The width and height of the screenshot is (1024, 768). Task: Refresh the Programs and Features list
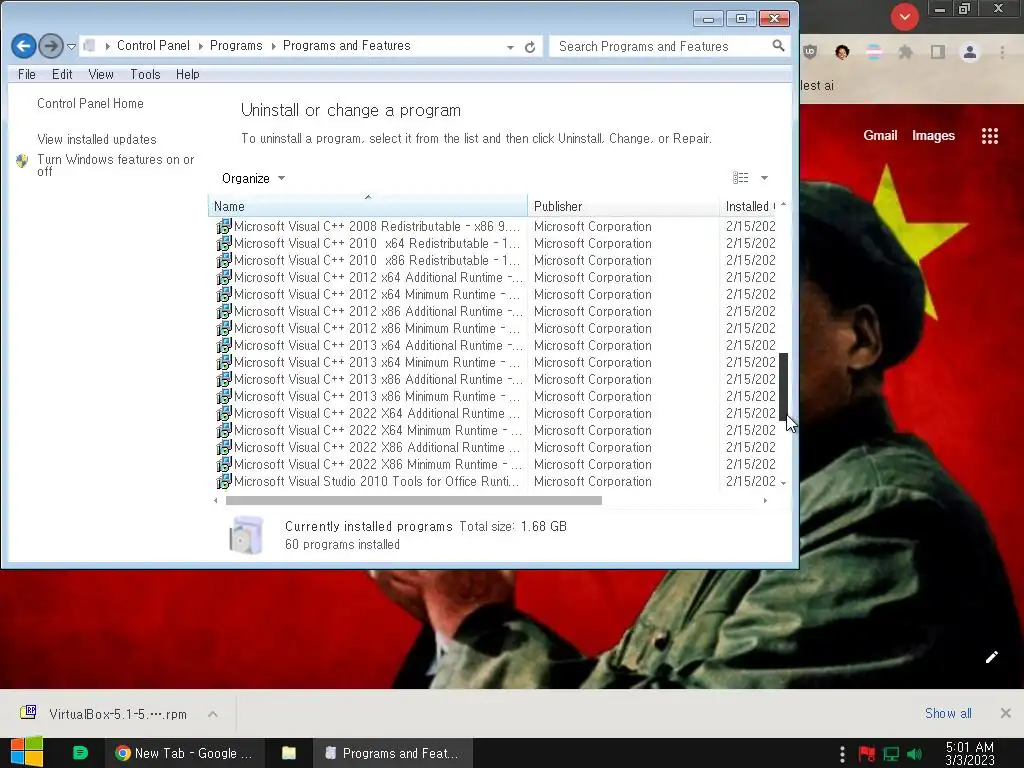click(x=530, y=46)
